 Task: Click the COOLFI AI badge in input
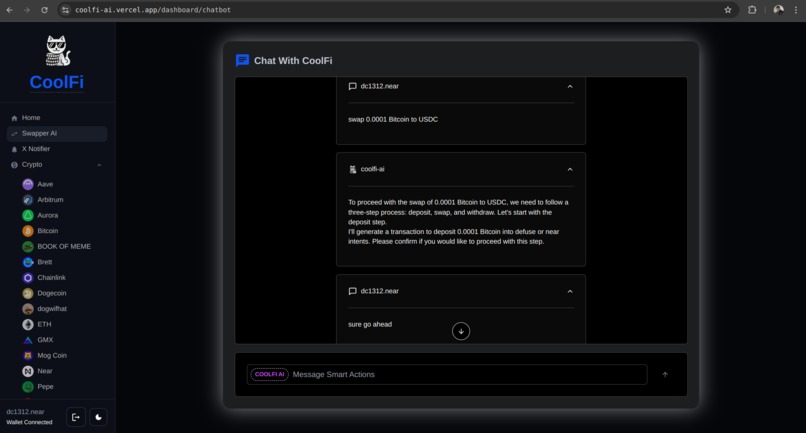[x=269, y=374]
